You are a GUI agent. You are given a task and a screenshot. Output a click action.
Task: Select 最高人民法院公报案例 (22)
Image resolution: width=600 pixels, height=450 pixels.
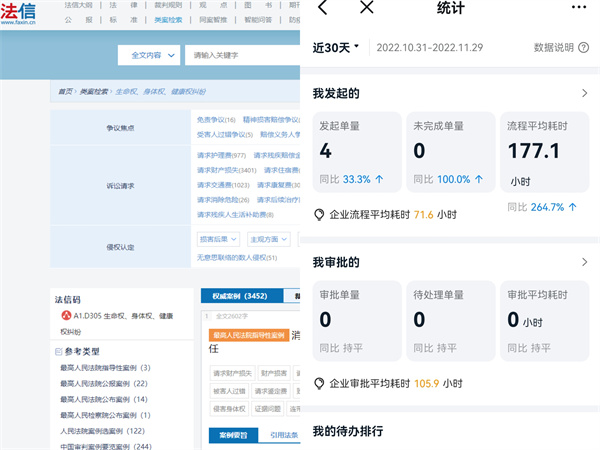pyautogui.click(x=104, y=383)
